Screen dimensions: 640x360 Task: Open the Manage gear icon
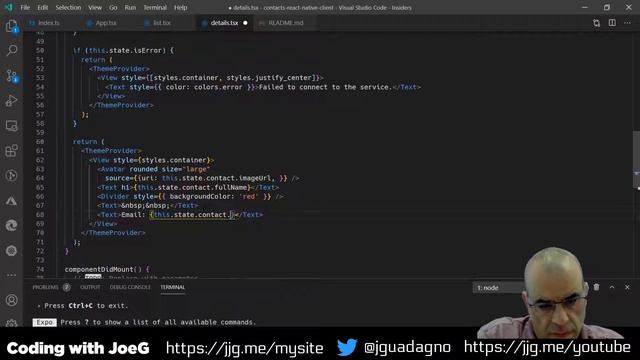[x=11, y=323]
